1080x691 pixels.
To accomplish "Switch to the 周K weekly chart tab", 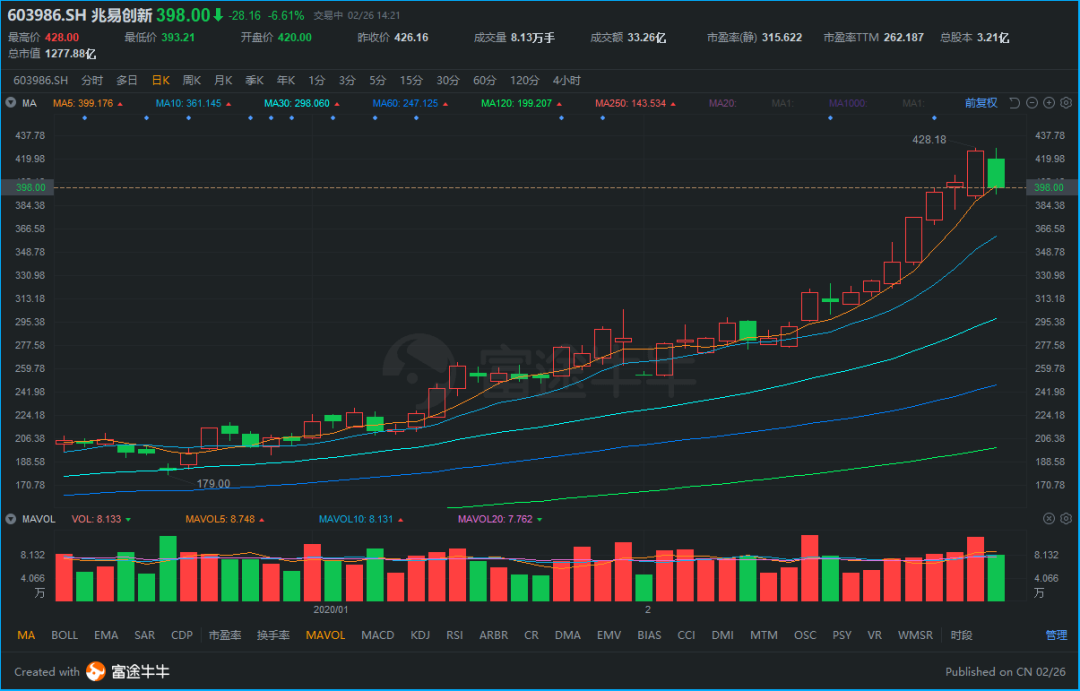I will click(189, 80).
